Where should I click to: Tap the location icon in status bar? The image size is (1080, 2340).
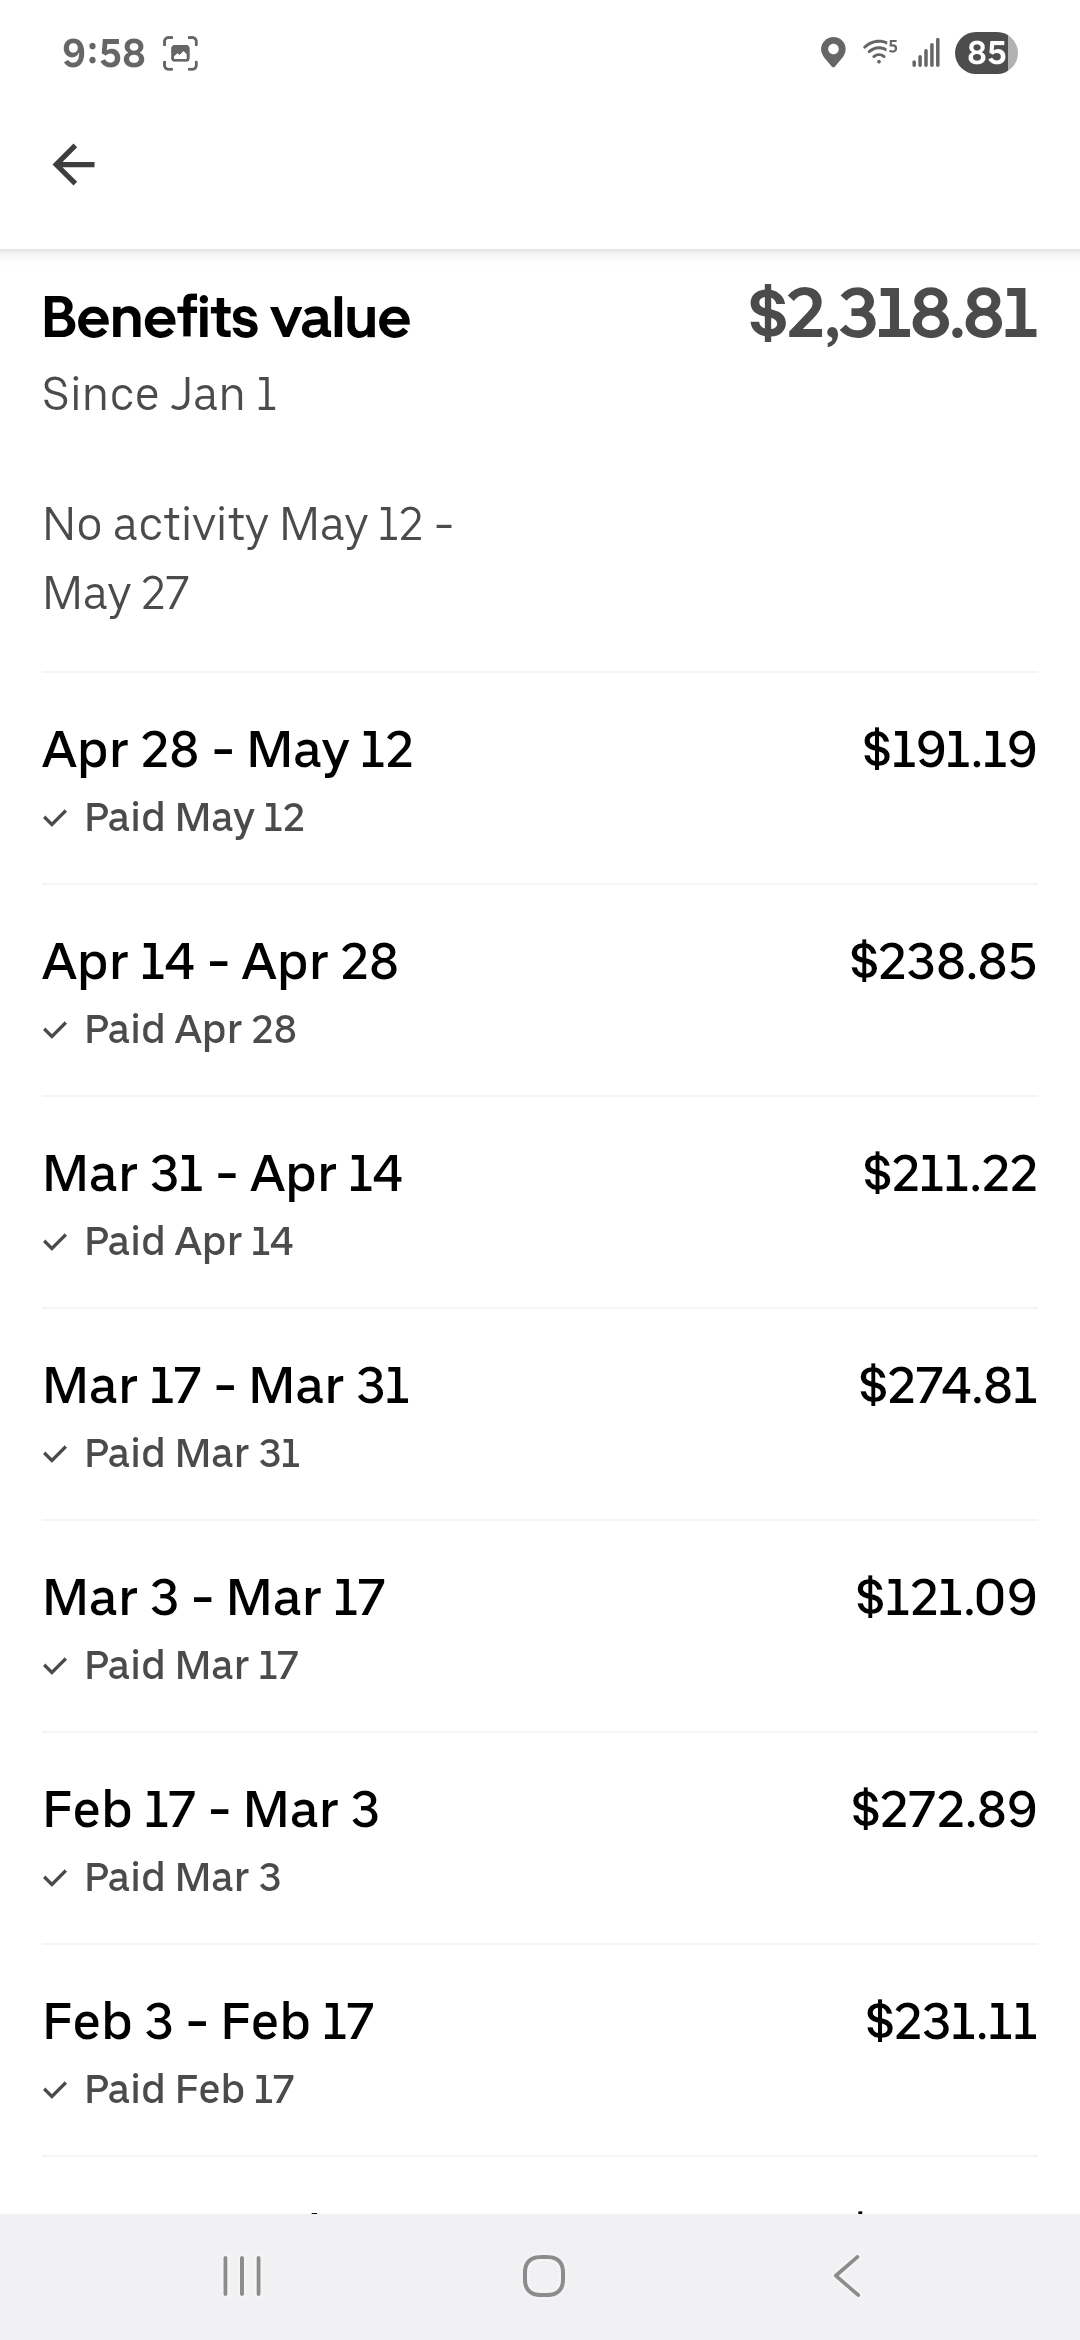pos(832,52)
